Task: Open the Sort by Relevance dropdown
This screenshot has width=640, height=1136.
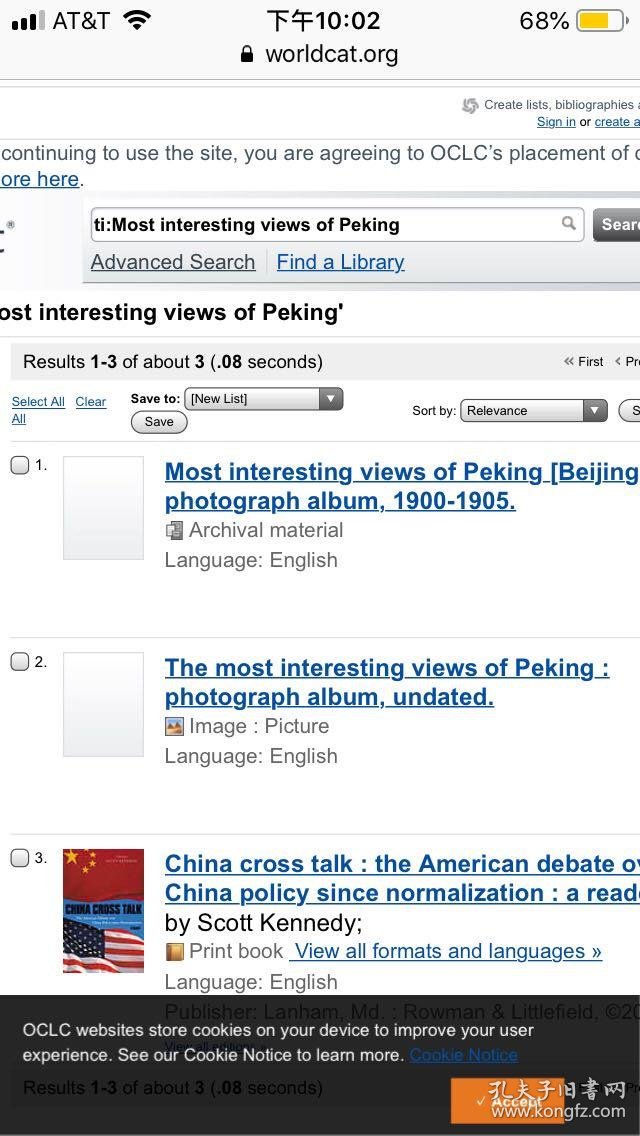Action: click(533, 411)
